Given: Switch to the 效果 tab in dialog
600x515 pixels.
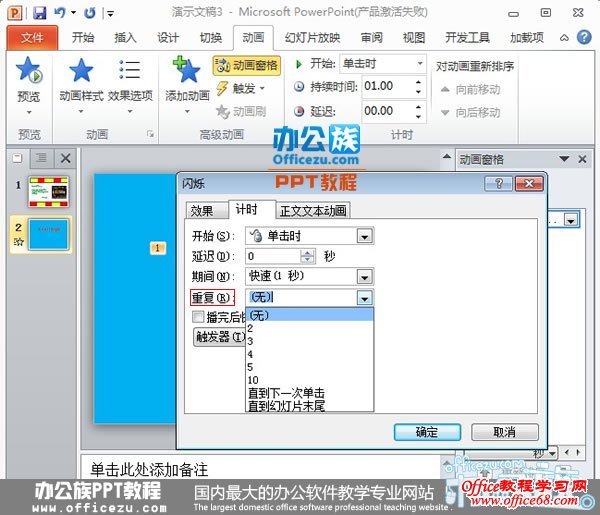Looking at the screenshot, I should click(x=206, y=210).
